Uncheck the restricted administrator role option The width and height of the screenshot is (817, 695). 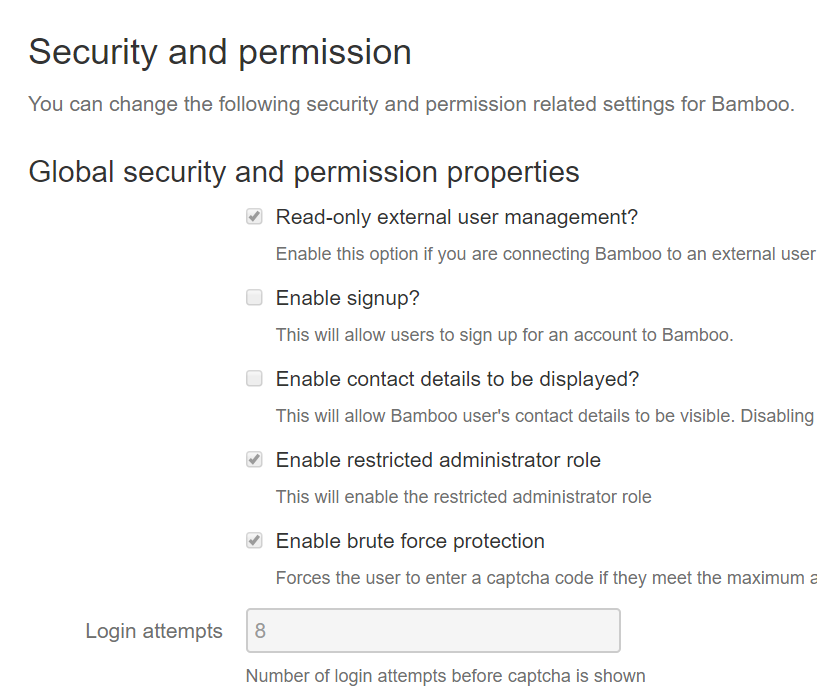pyautogui.click(x=254, y=459)
